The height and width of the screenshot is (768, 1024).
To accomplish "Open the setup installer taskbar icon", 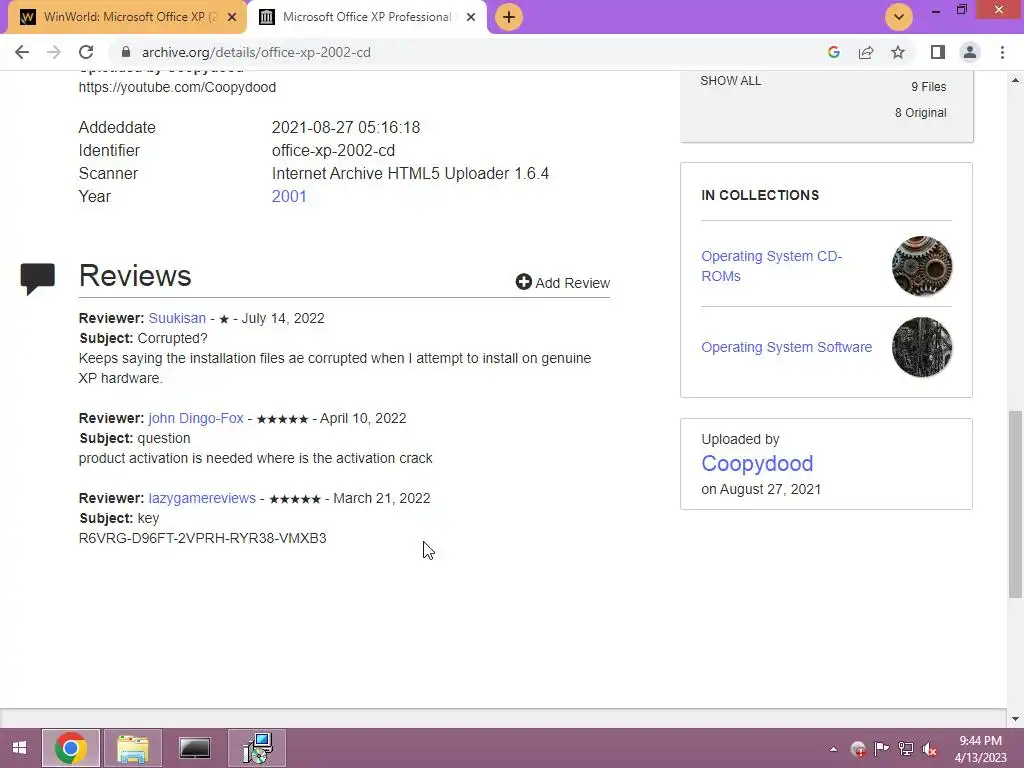I will pos(257,748).
